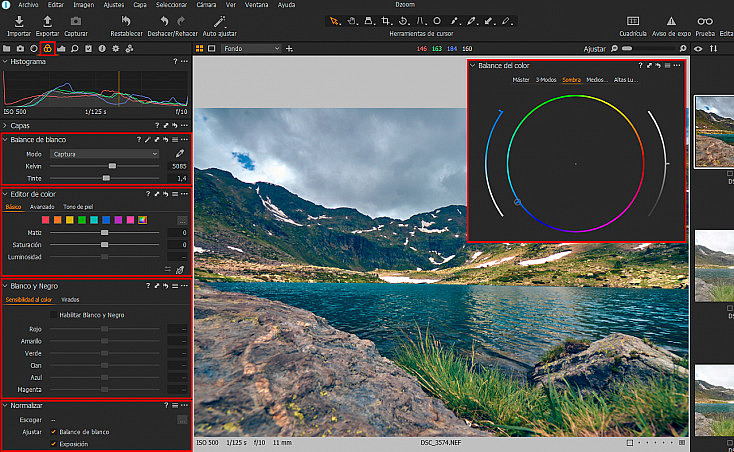Collapse the Editor de color panel
Viewport: 734px width, 452px height.
[5, 194]
